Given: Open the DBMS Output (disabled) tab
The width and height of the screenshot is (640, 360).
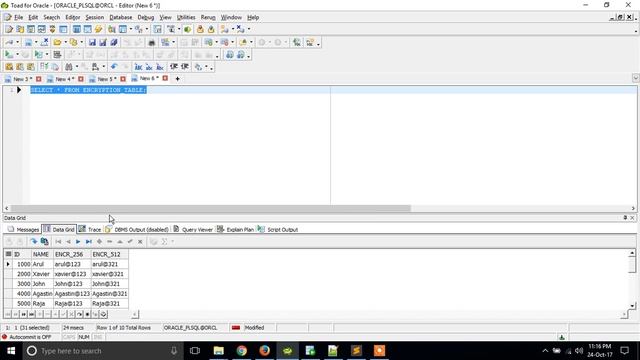Looking at the screenshot, I should click(137, 229).
